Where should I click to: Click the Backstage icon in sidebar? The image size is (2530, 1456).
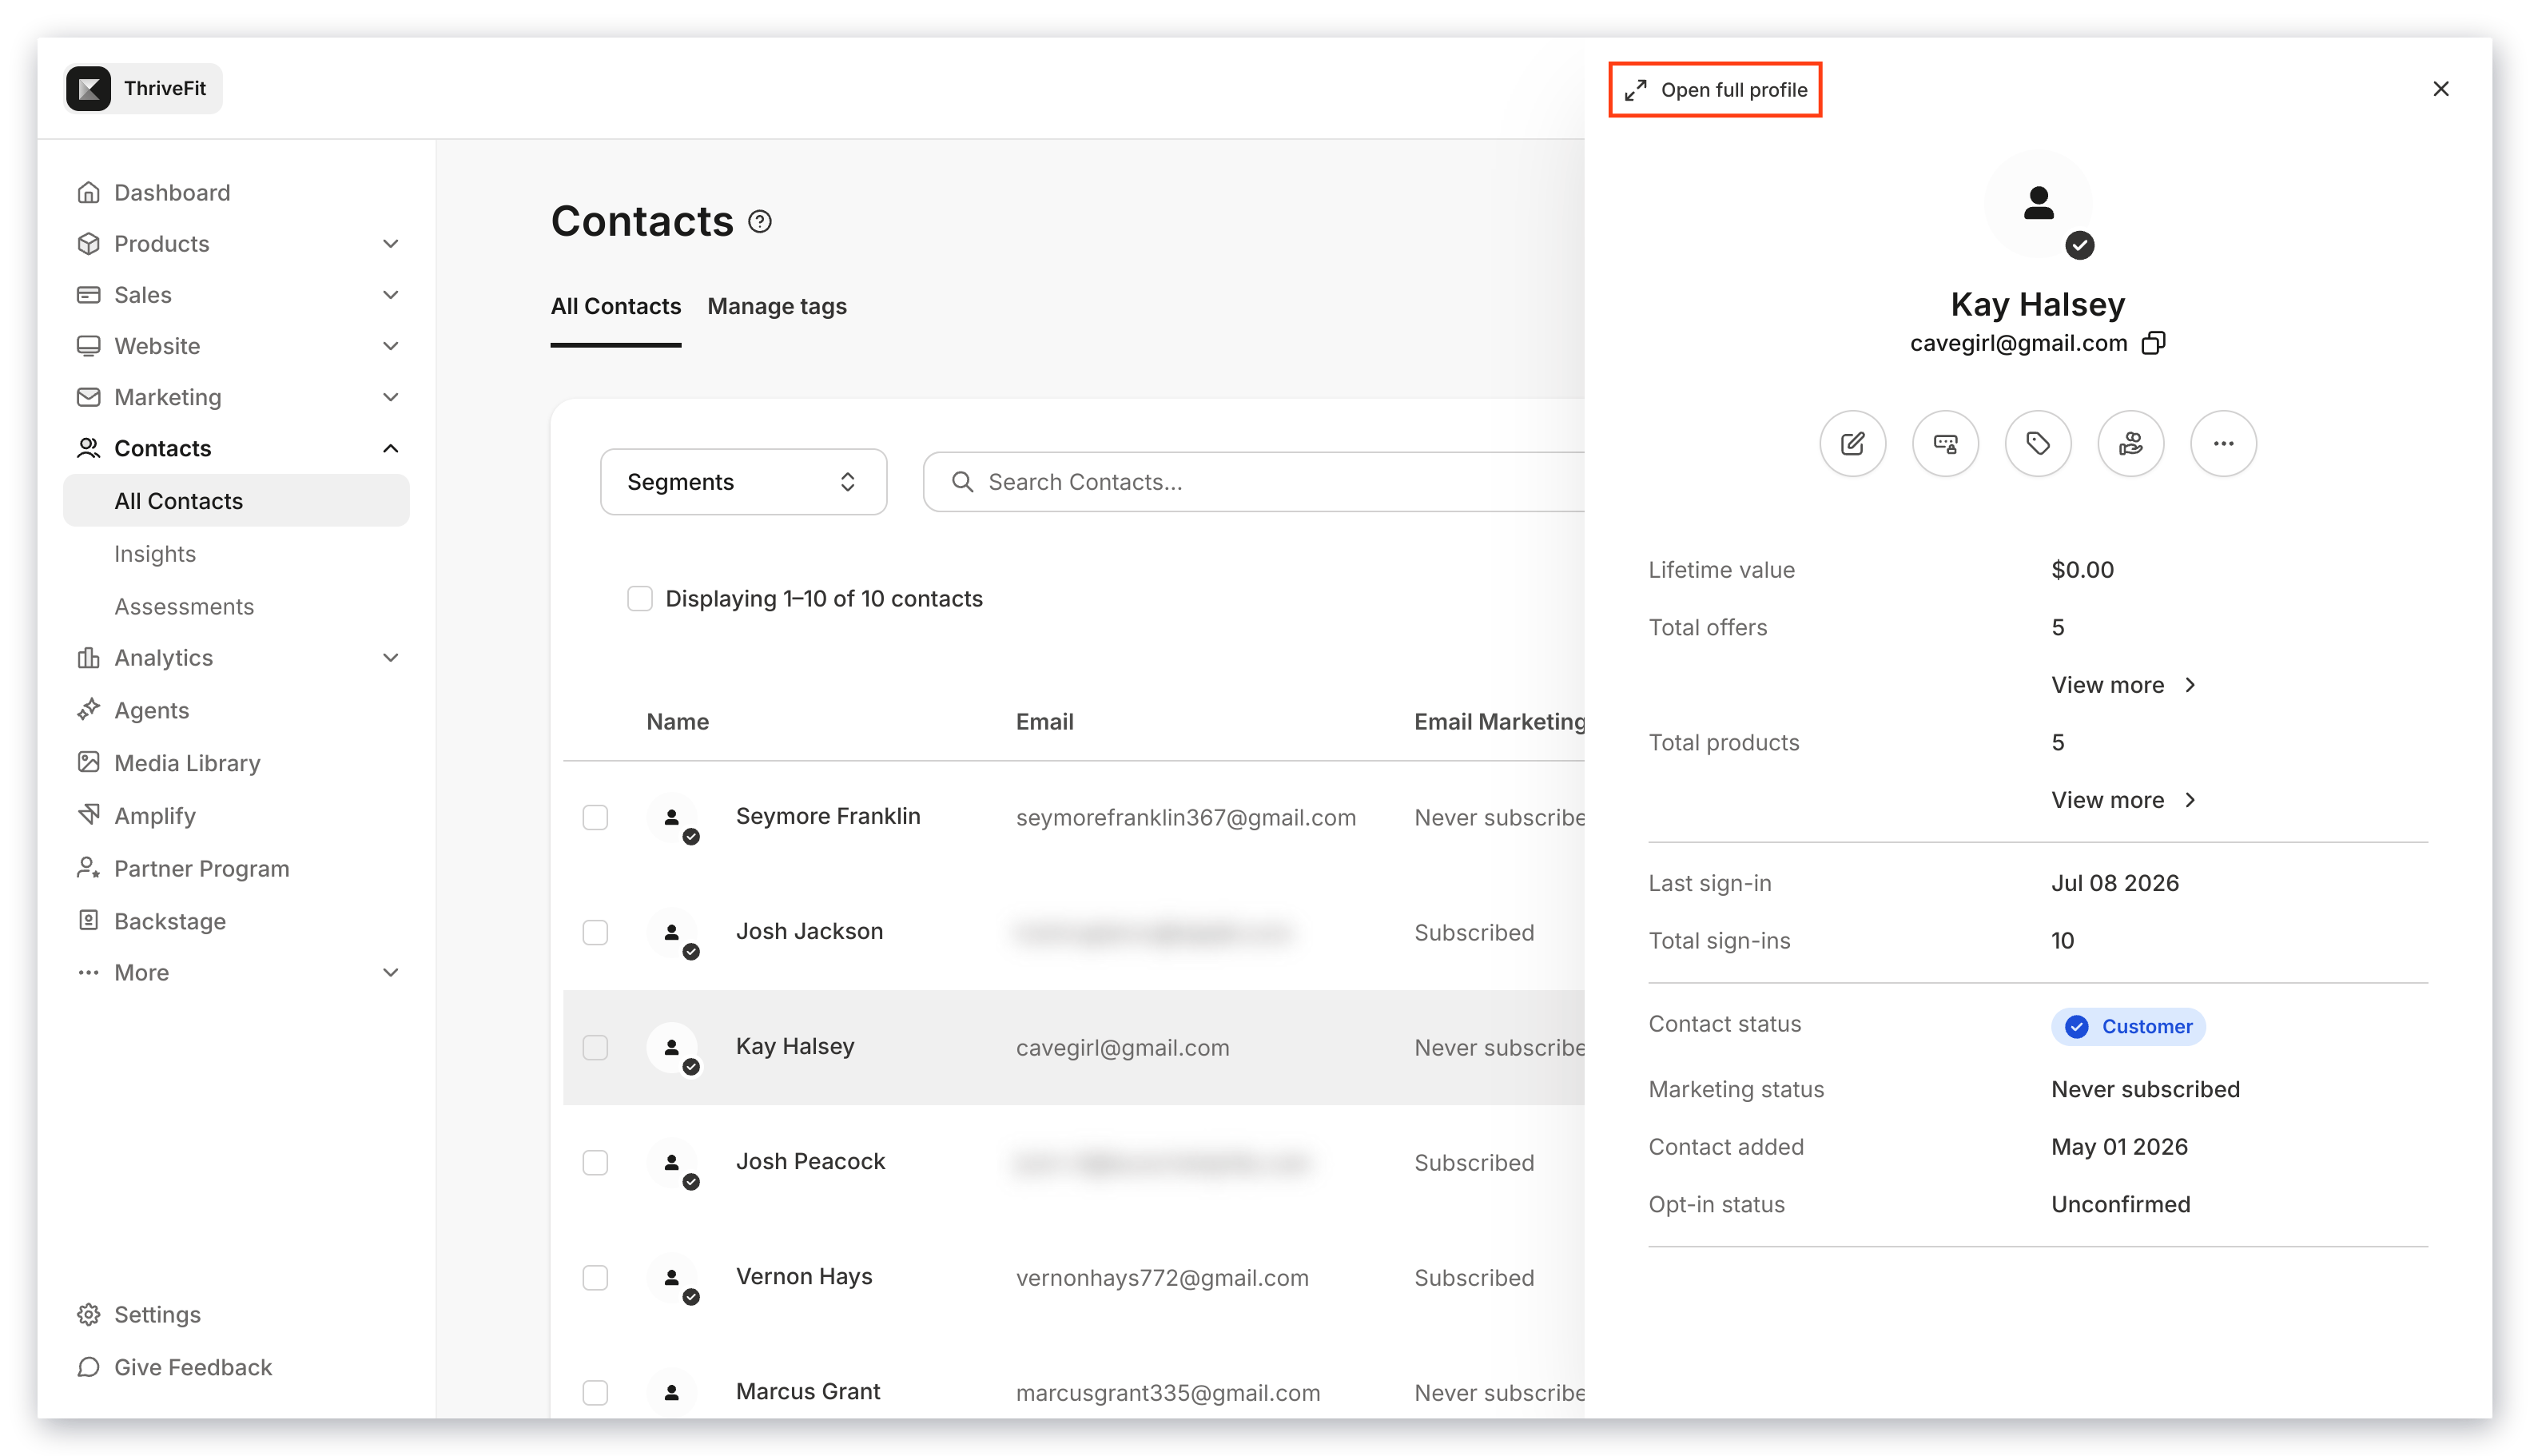pos(89,921)
